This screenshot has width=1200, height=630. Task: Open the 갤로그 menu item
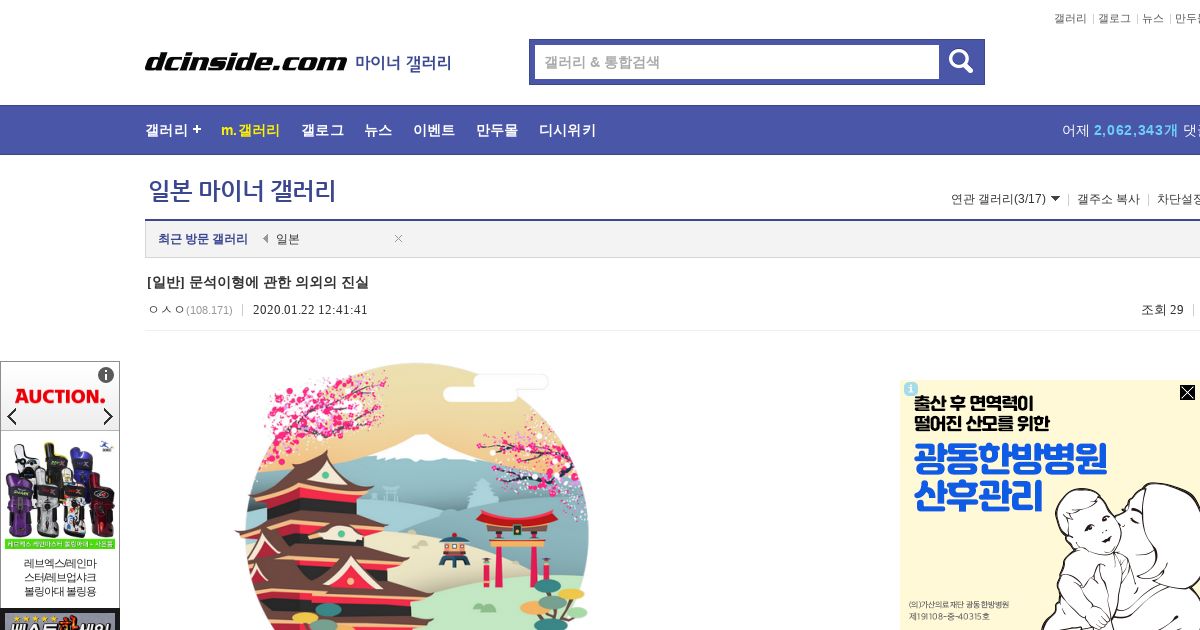click(322, 130)
